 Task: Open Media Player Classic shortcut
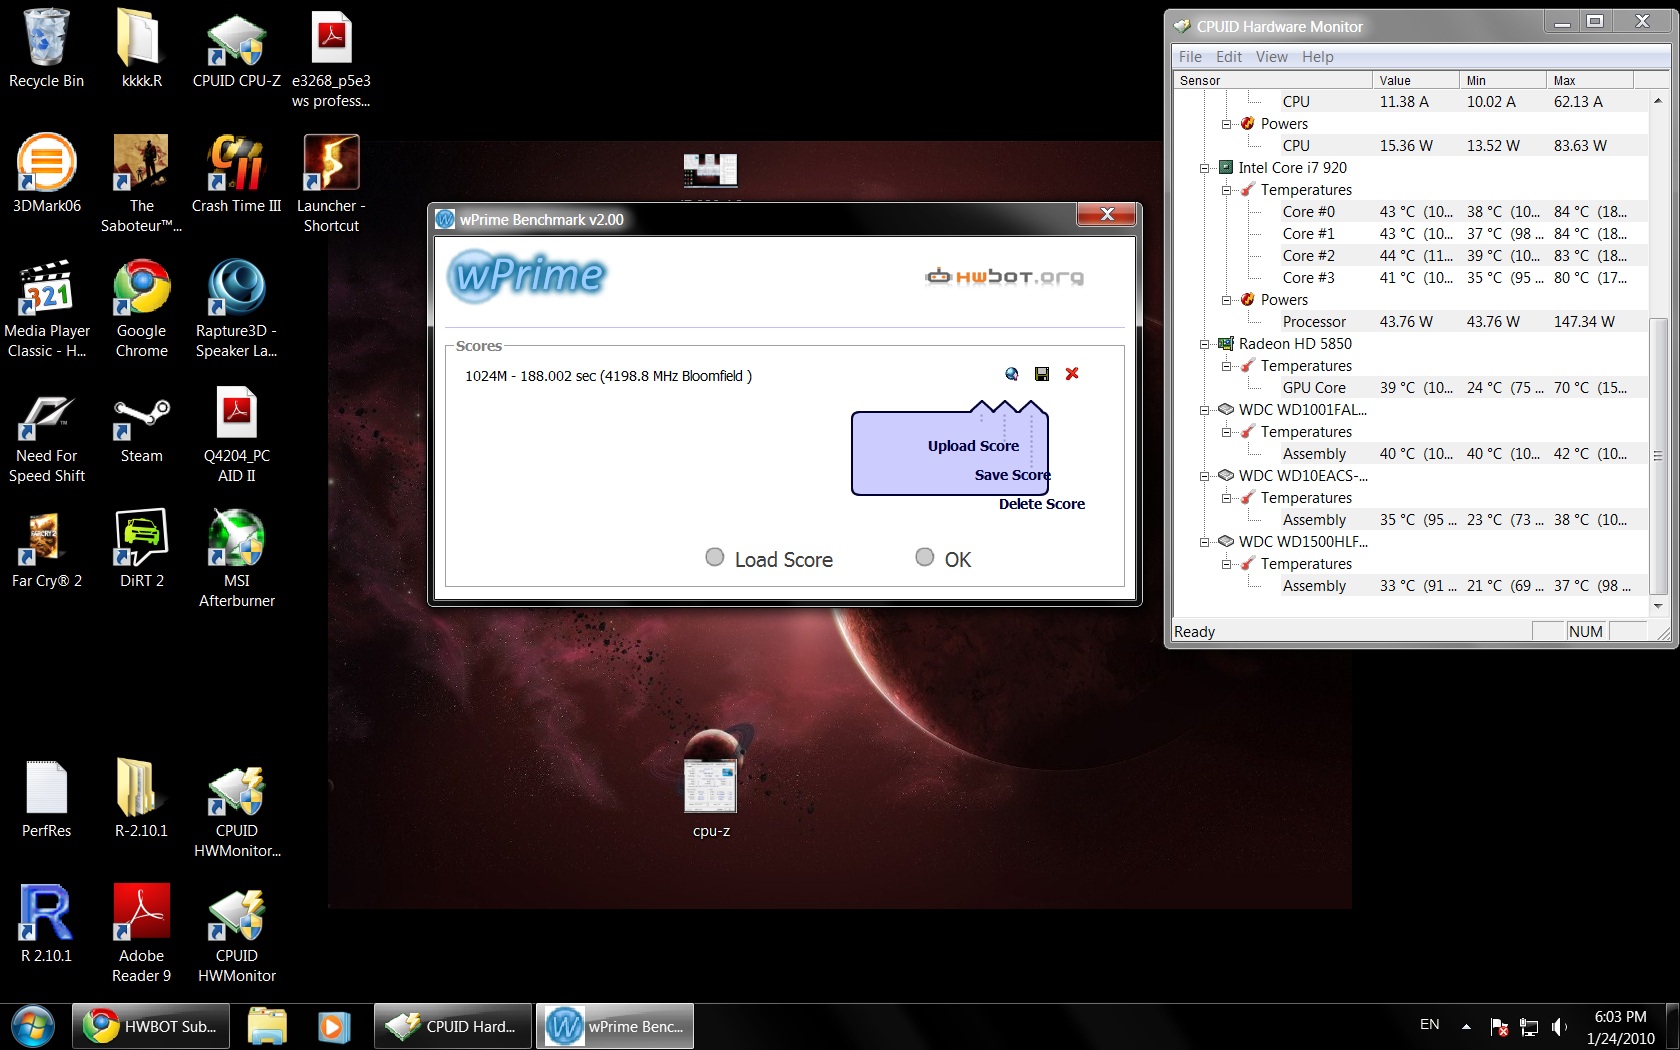(46, 308)
